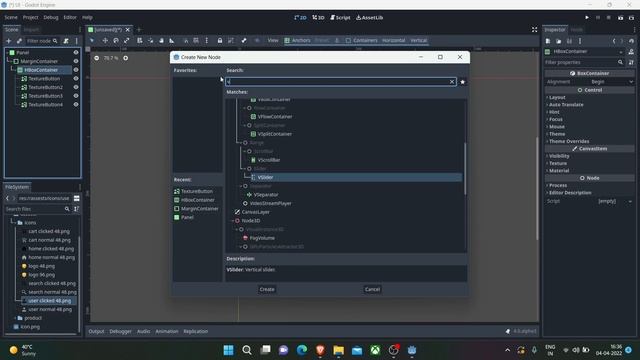Play the project with play icon
Screen dimensions: 640x360
coord(587,18)
